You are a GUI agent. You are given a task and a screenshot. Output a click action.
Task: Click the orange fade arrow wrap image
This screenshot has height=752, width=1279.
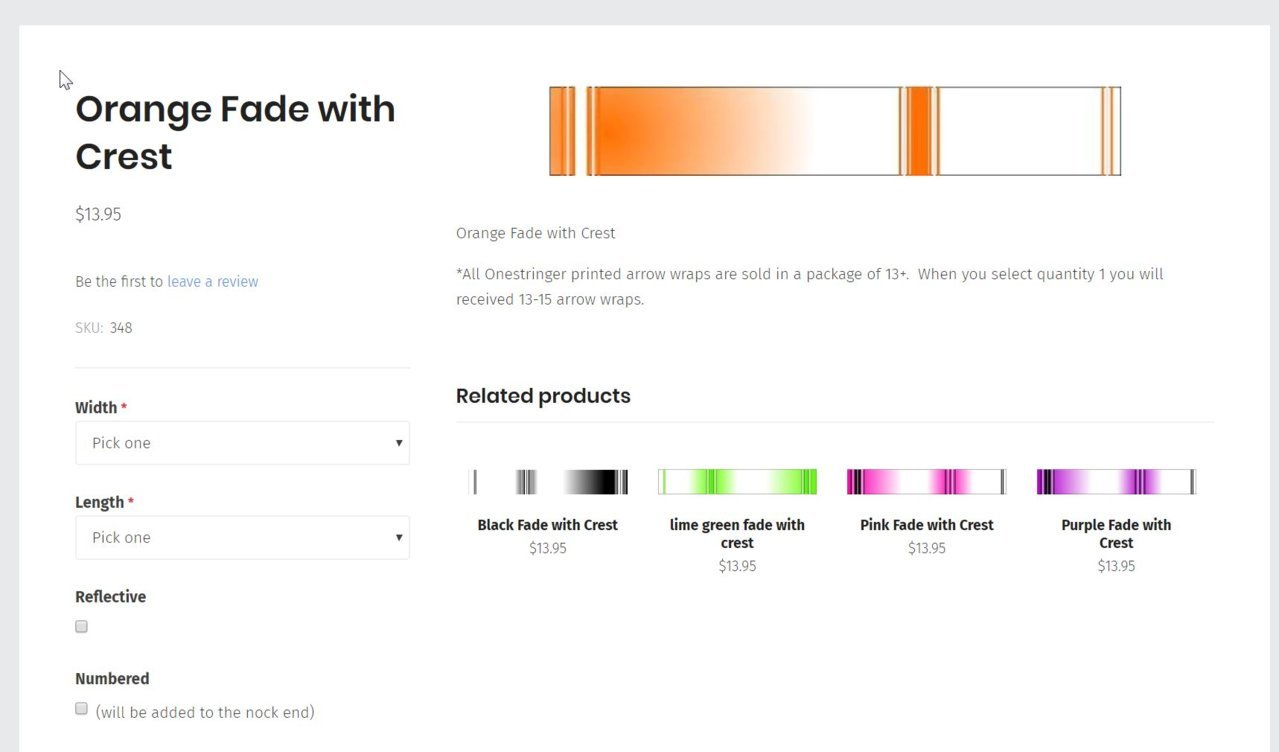click(835, 131)
